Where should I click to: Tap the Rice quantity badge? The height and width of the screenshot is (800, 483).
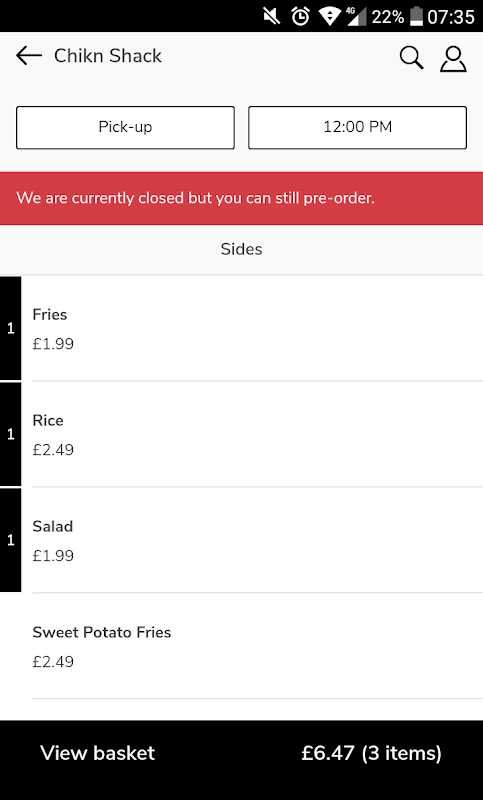(x=11, y=434)
